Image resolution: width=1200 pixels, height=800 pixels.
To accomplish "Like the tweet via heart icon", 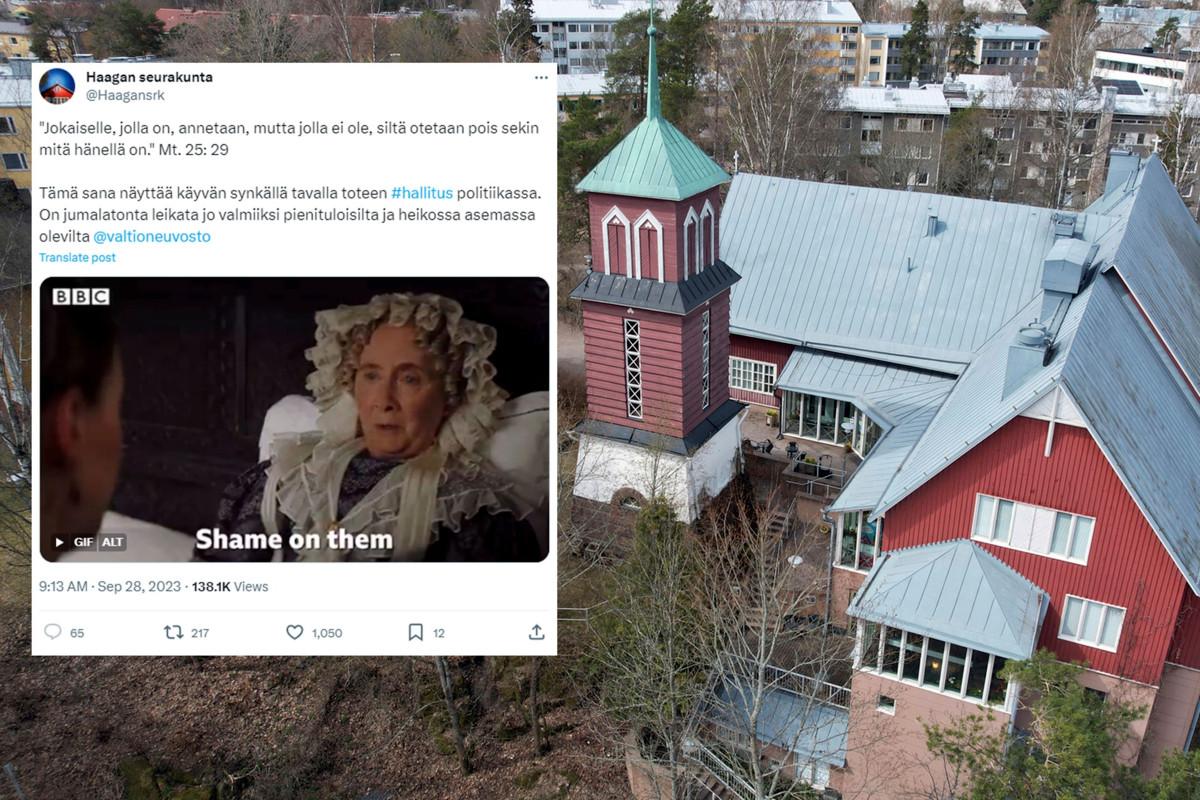I will tap(294, 632).
